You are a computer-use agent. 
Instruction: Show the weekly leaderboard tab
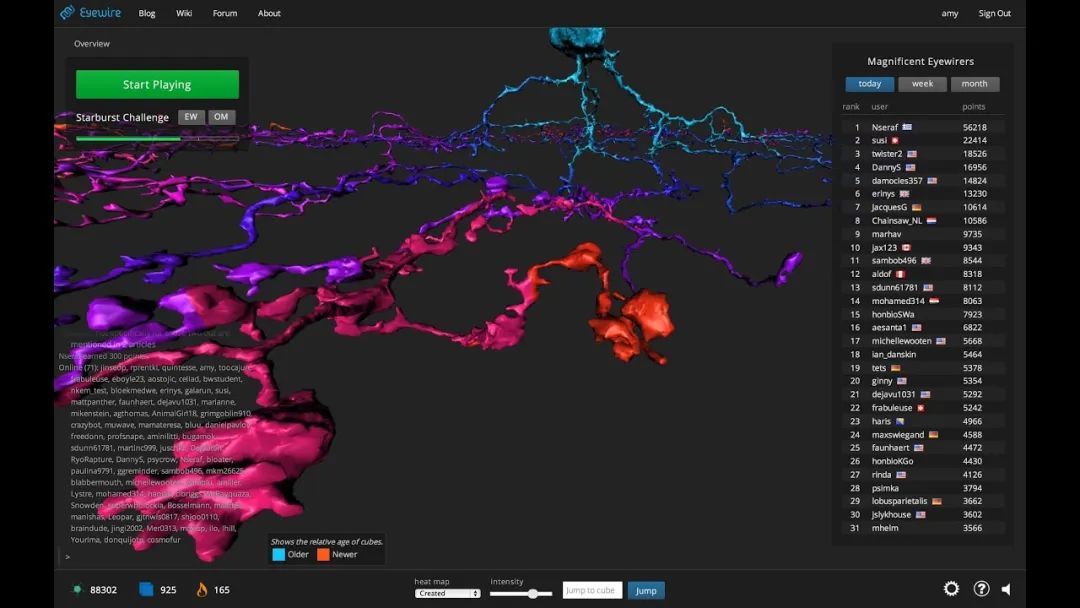click(x=922, y=84)
